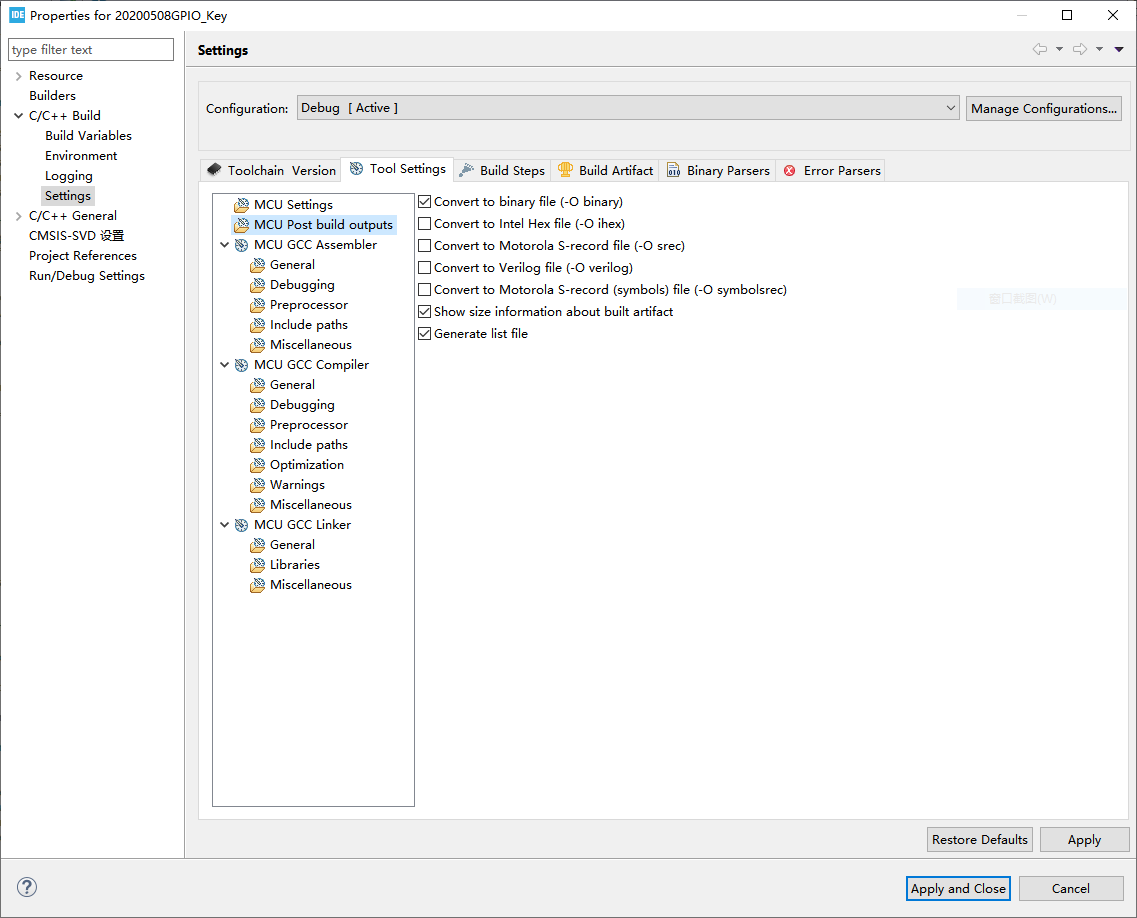Screen dimensions: 1137x918
Task: Click the Manage Configurations button
Action: (1043, 107)
